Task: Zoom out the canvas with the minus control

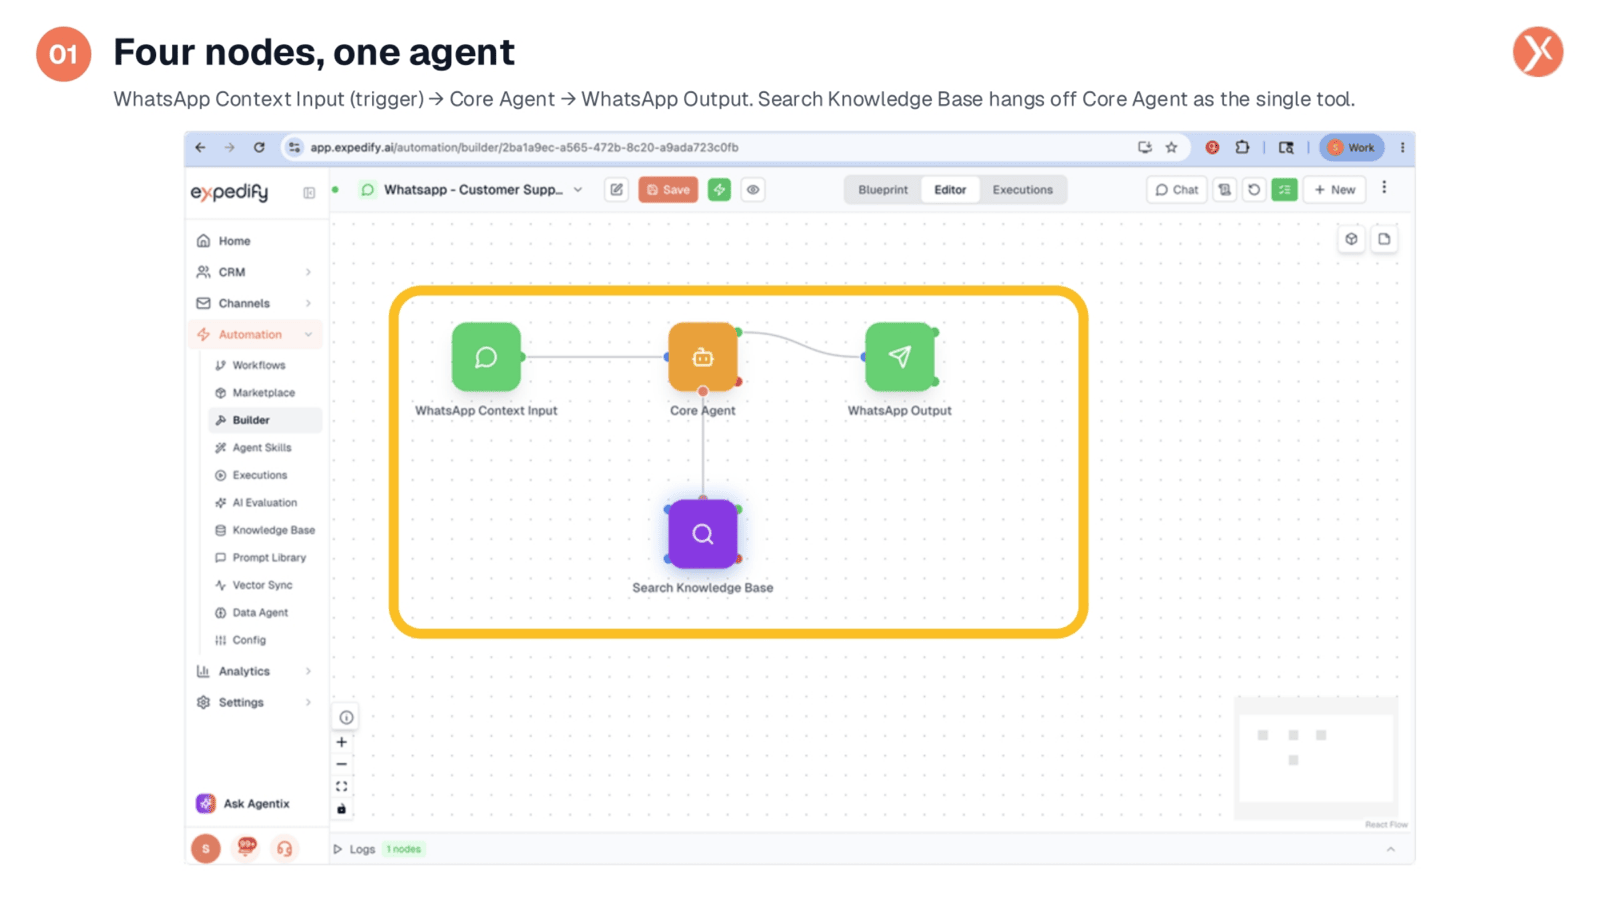Action: pyautogui.click(x=341, y=764)
